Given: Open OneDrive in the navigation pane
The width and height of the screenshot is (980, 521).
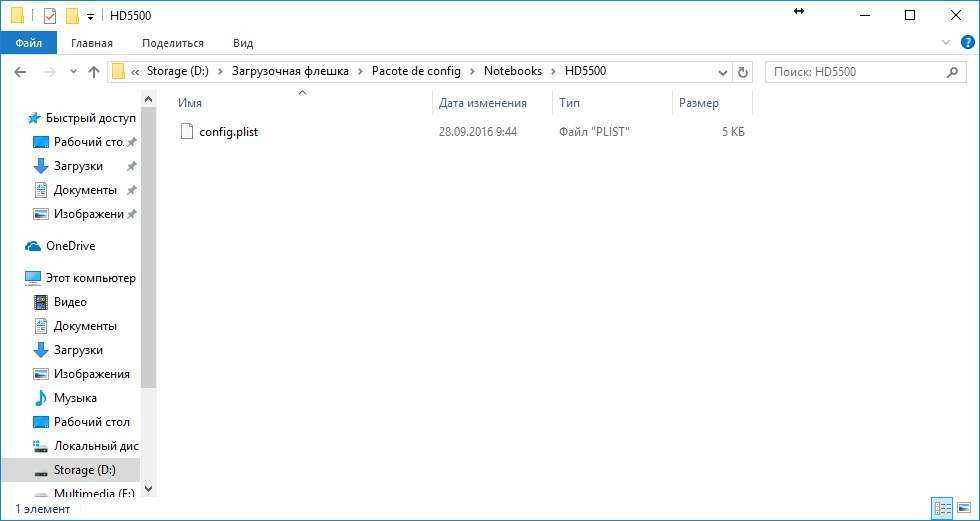Looking at the screenshot, I should [70, 246].
